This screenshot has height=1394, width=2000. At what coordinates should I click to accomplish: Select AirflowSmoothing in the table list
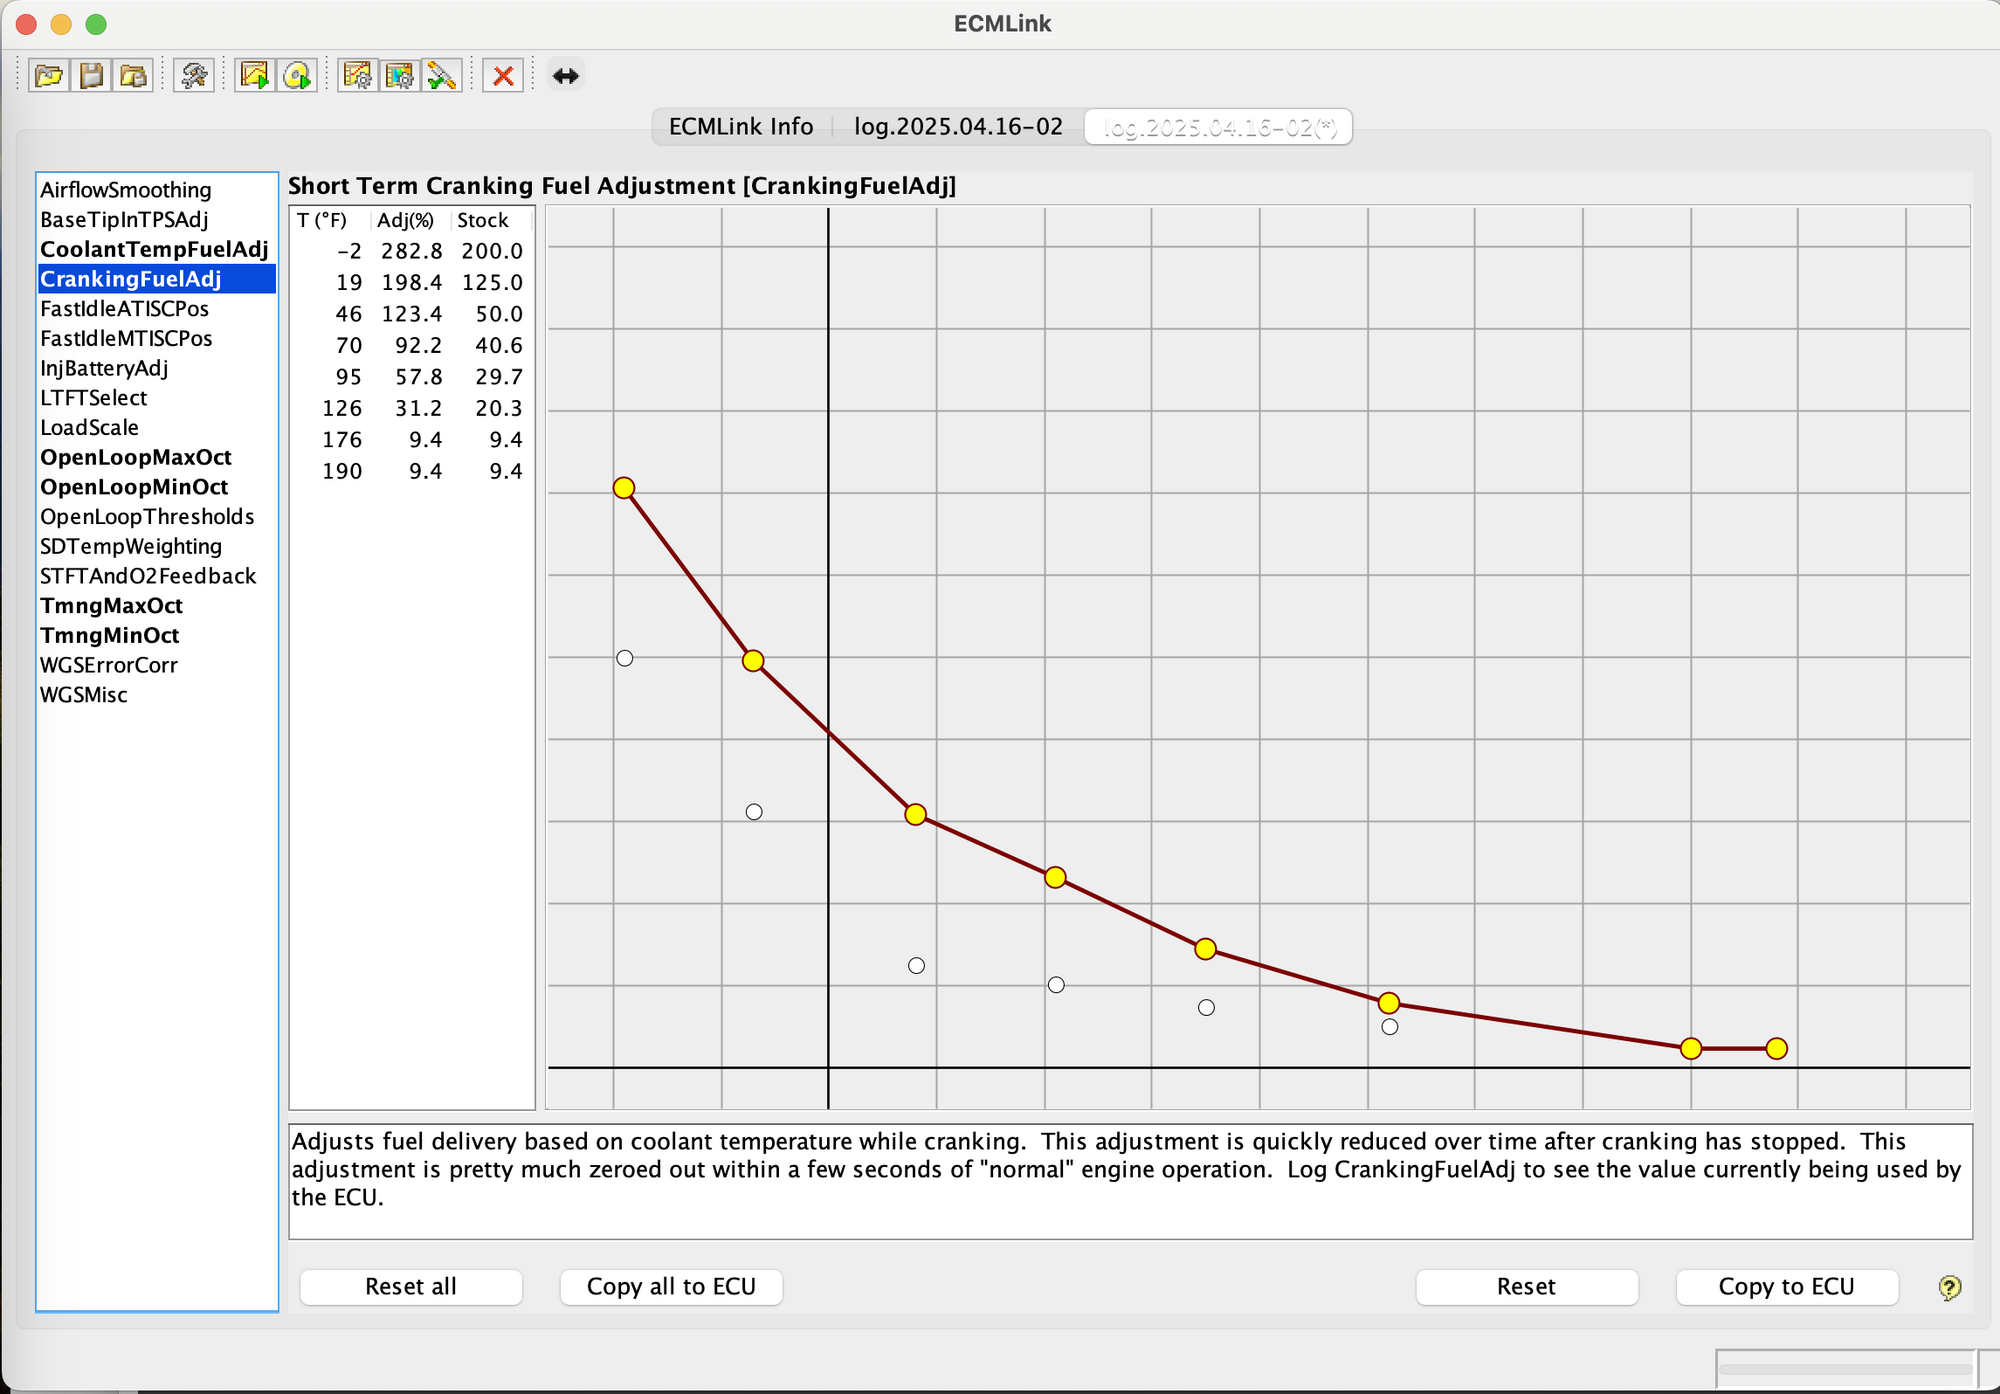(x=156, y=190)
